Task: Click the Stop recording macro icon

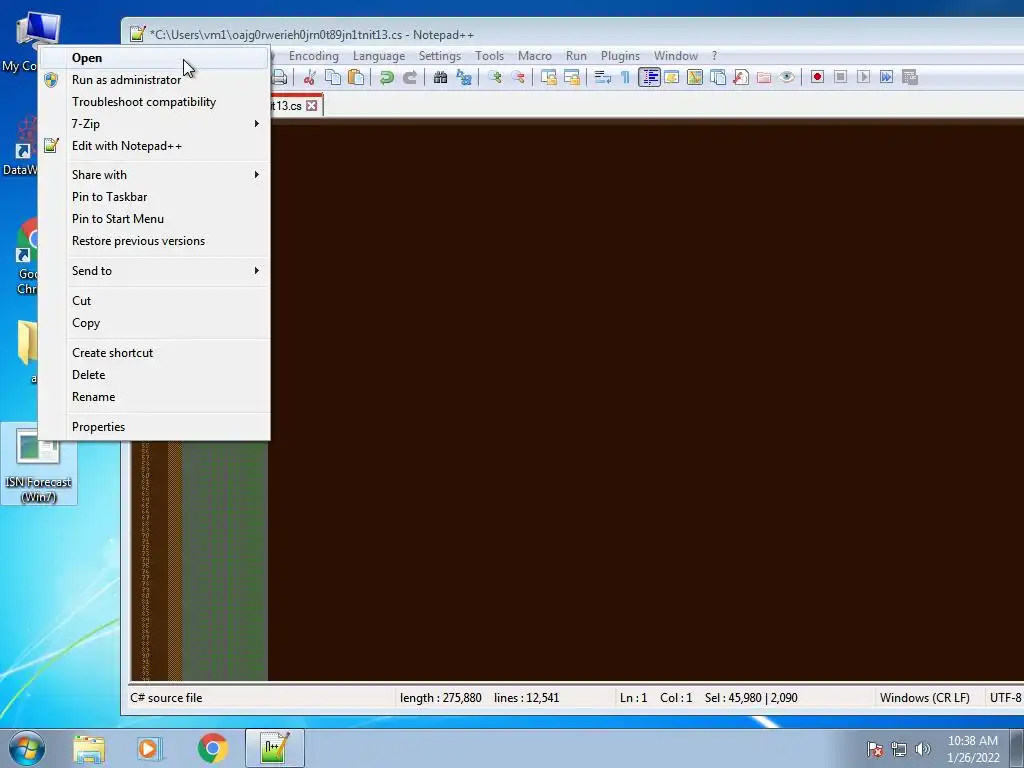Action: point(840,77)
